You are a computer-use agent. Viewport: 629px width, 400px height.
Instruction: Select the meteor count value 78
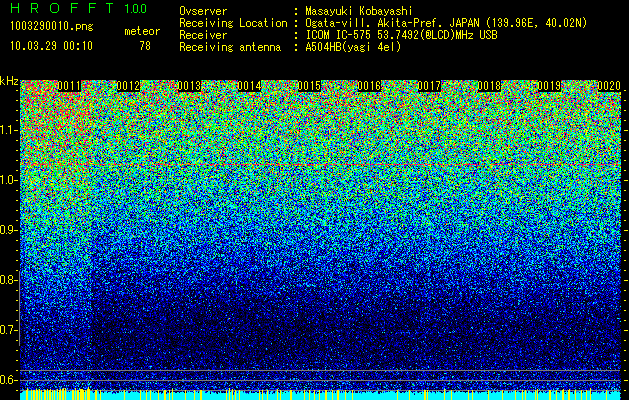[145, 46]
